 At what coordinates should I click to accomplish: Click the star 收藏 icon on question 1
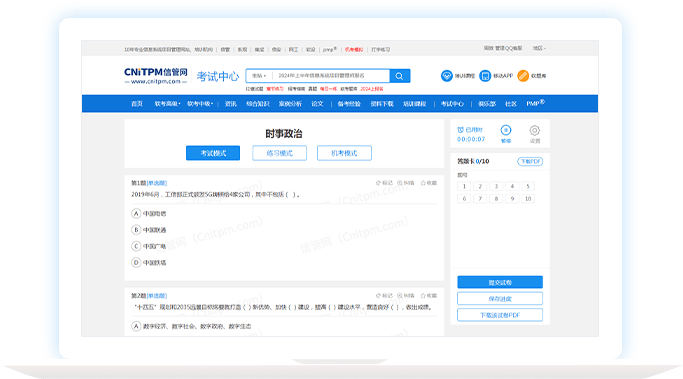pyautogui.click(x=423, y=183)
